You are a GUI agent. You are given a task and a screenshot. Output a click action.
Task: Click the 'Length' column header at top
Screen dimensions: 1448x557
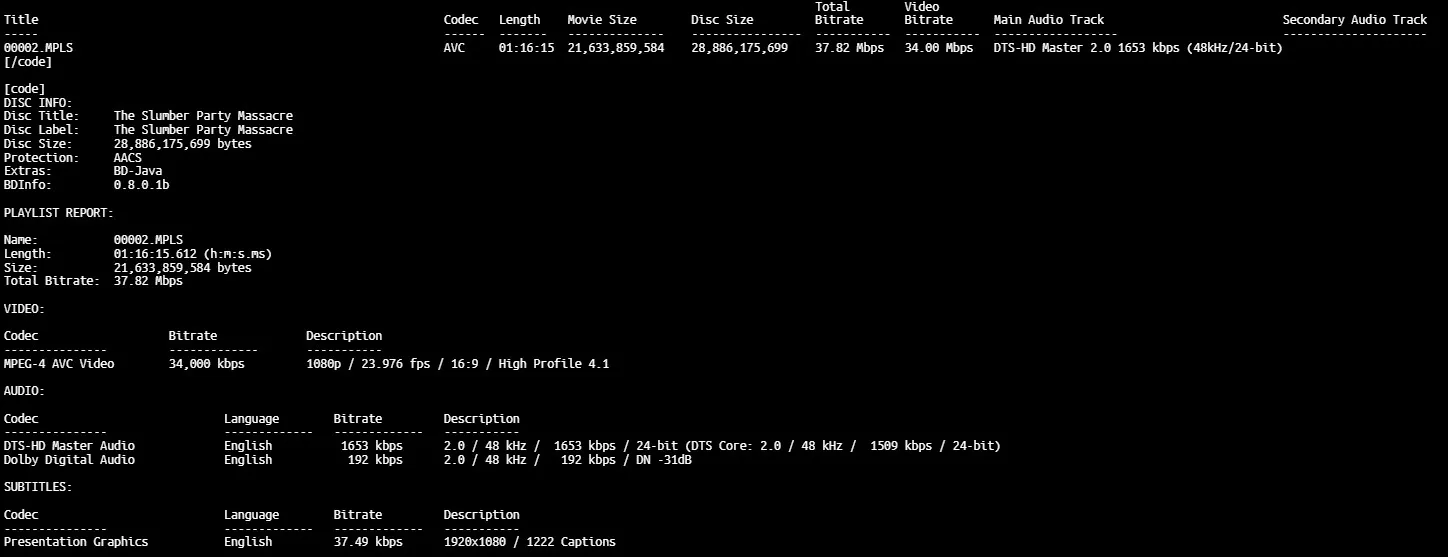click(x=519, y=20)
